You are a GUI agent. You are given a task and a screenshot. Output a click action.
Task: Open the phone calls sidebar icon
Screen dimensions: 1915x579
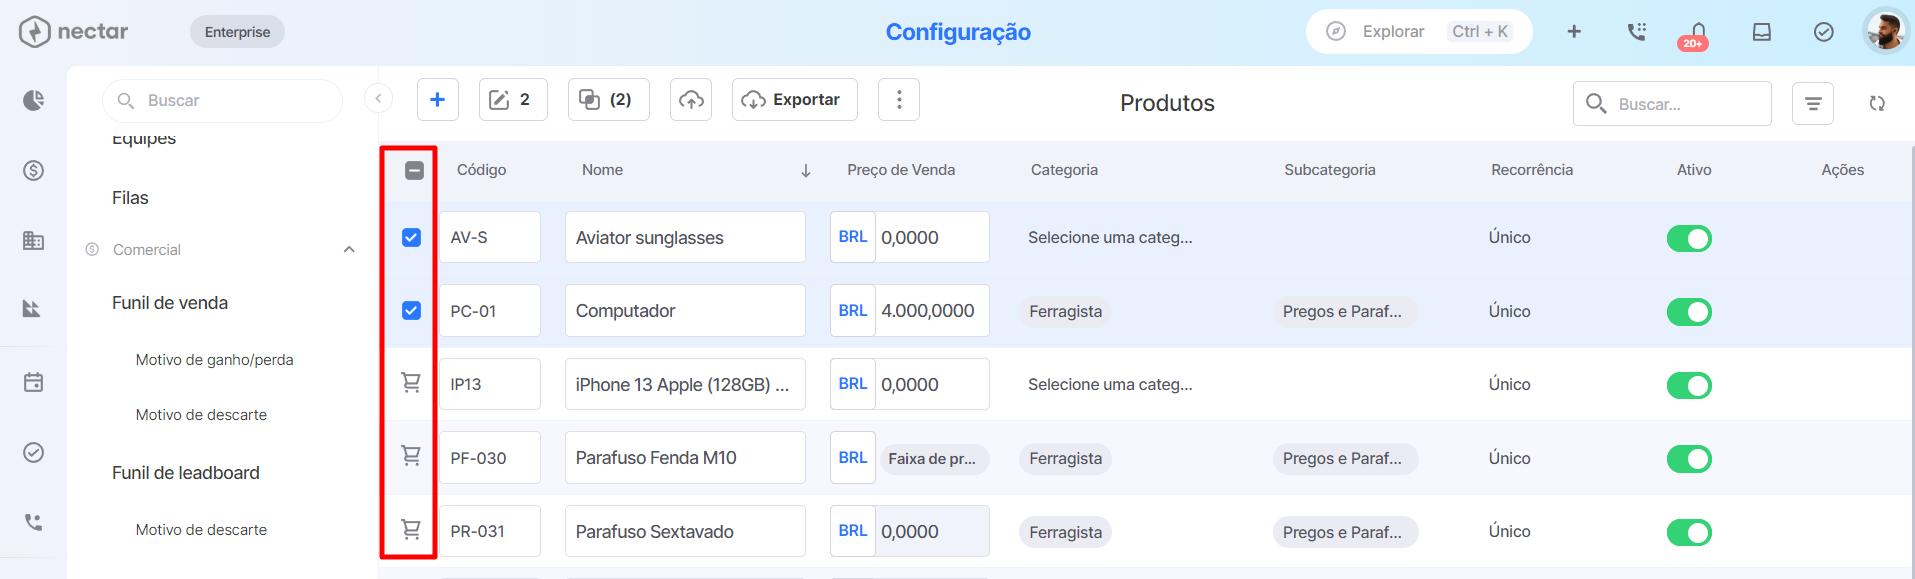point(33,522)
